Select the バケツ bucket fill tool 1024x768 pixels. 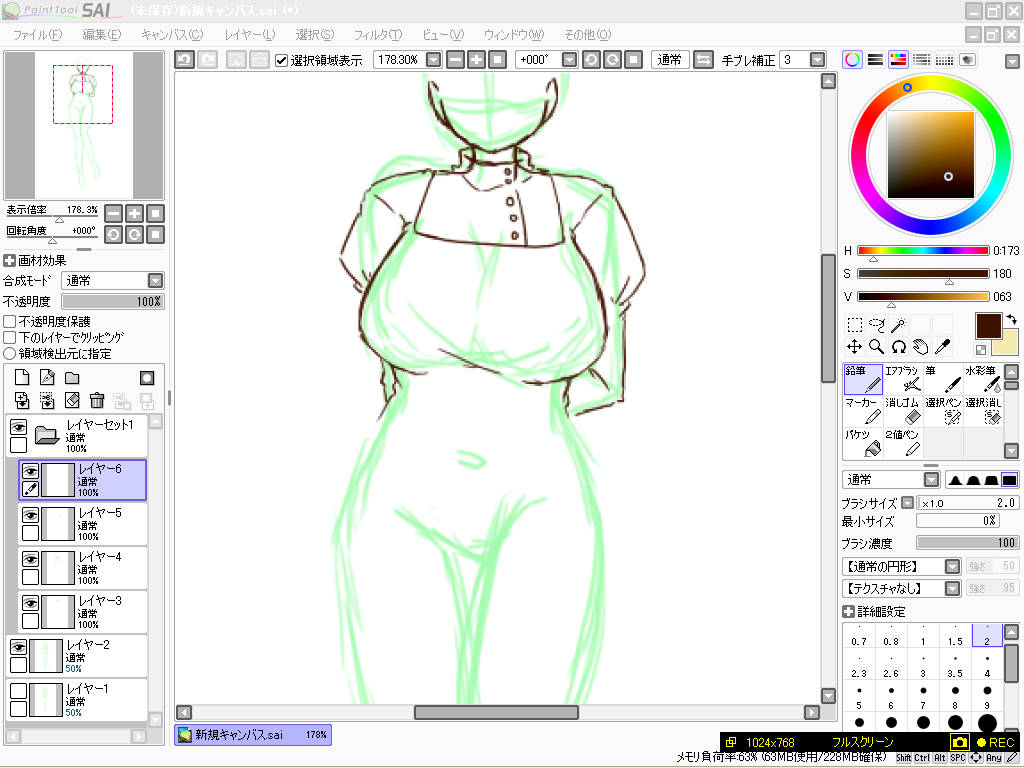(x=863, y=443)
